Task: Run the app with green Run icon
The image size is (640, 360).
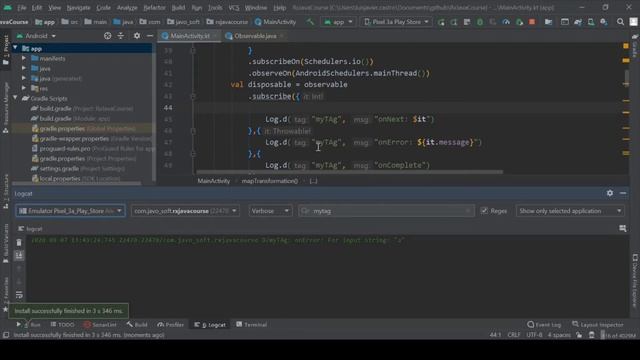Action: click(x=441, y=22)
